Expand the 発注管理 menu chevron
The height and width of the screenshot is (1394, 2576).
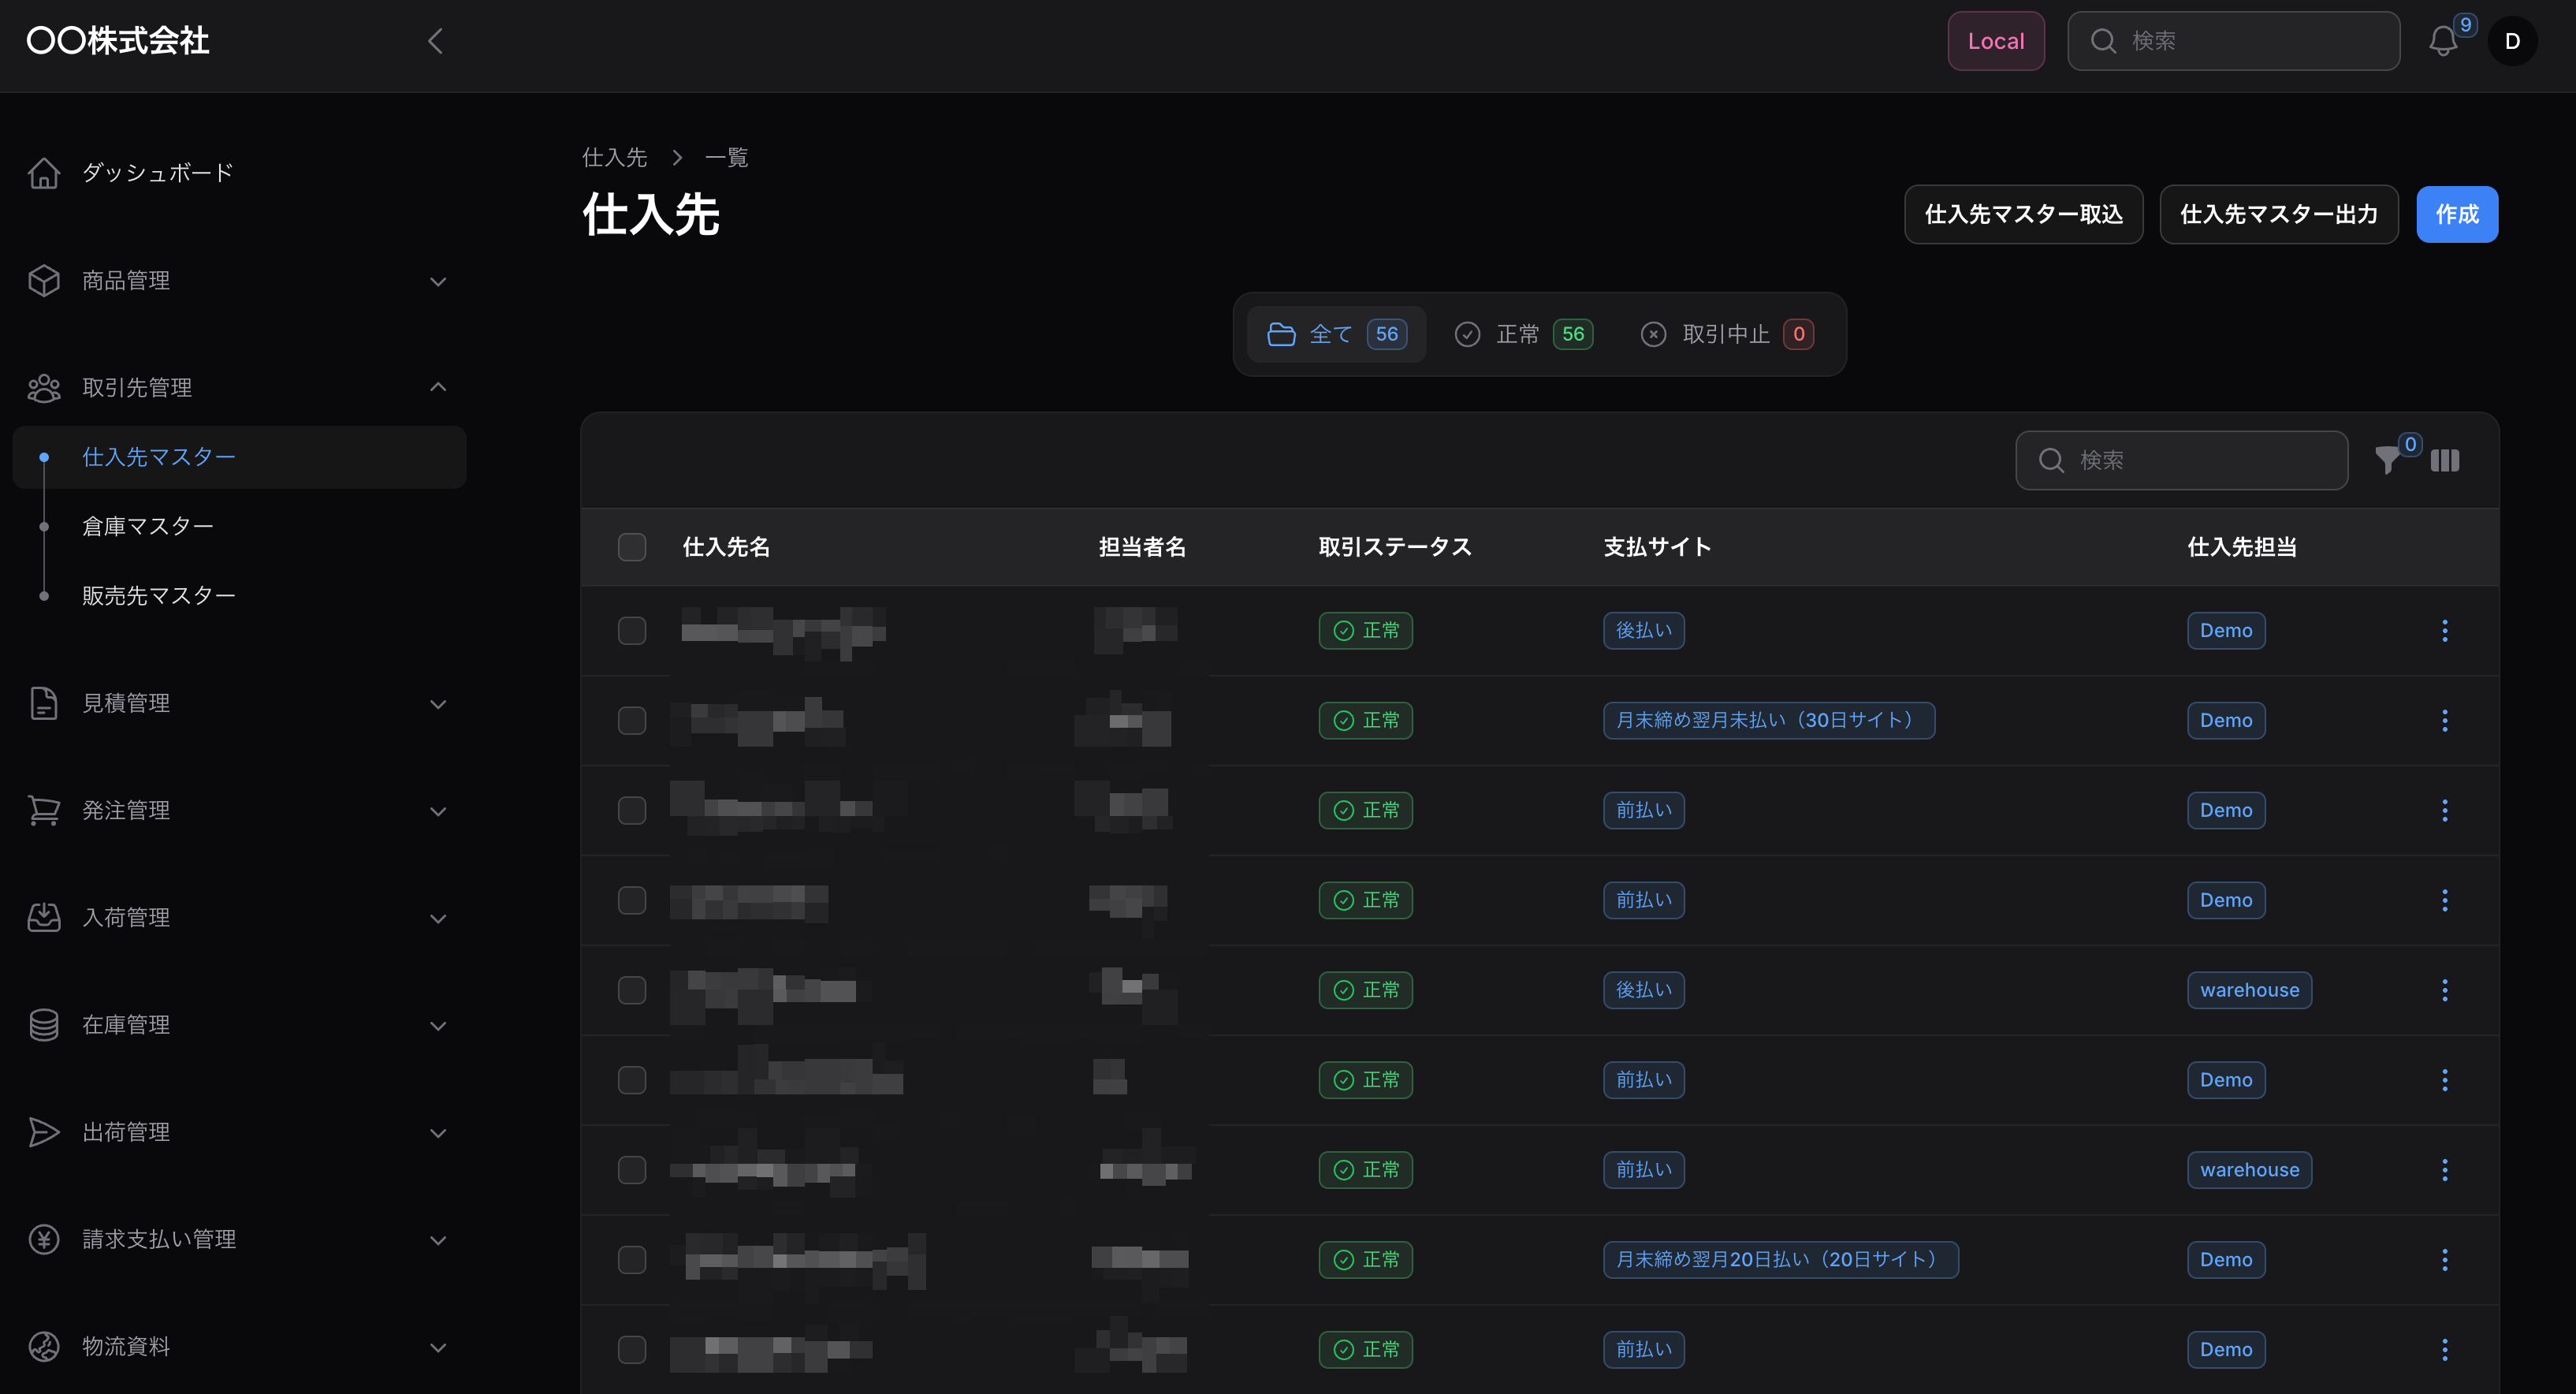click(438, 811)
